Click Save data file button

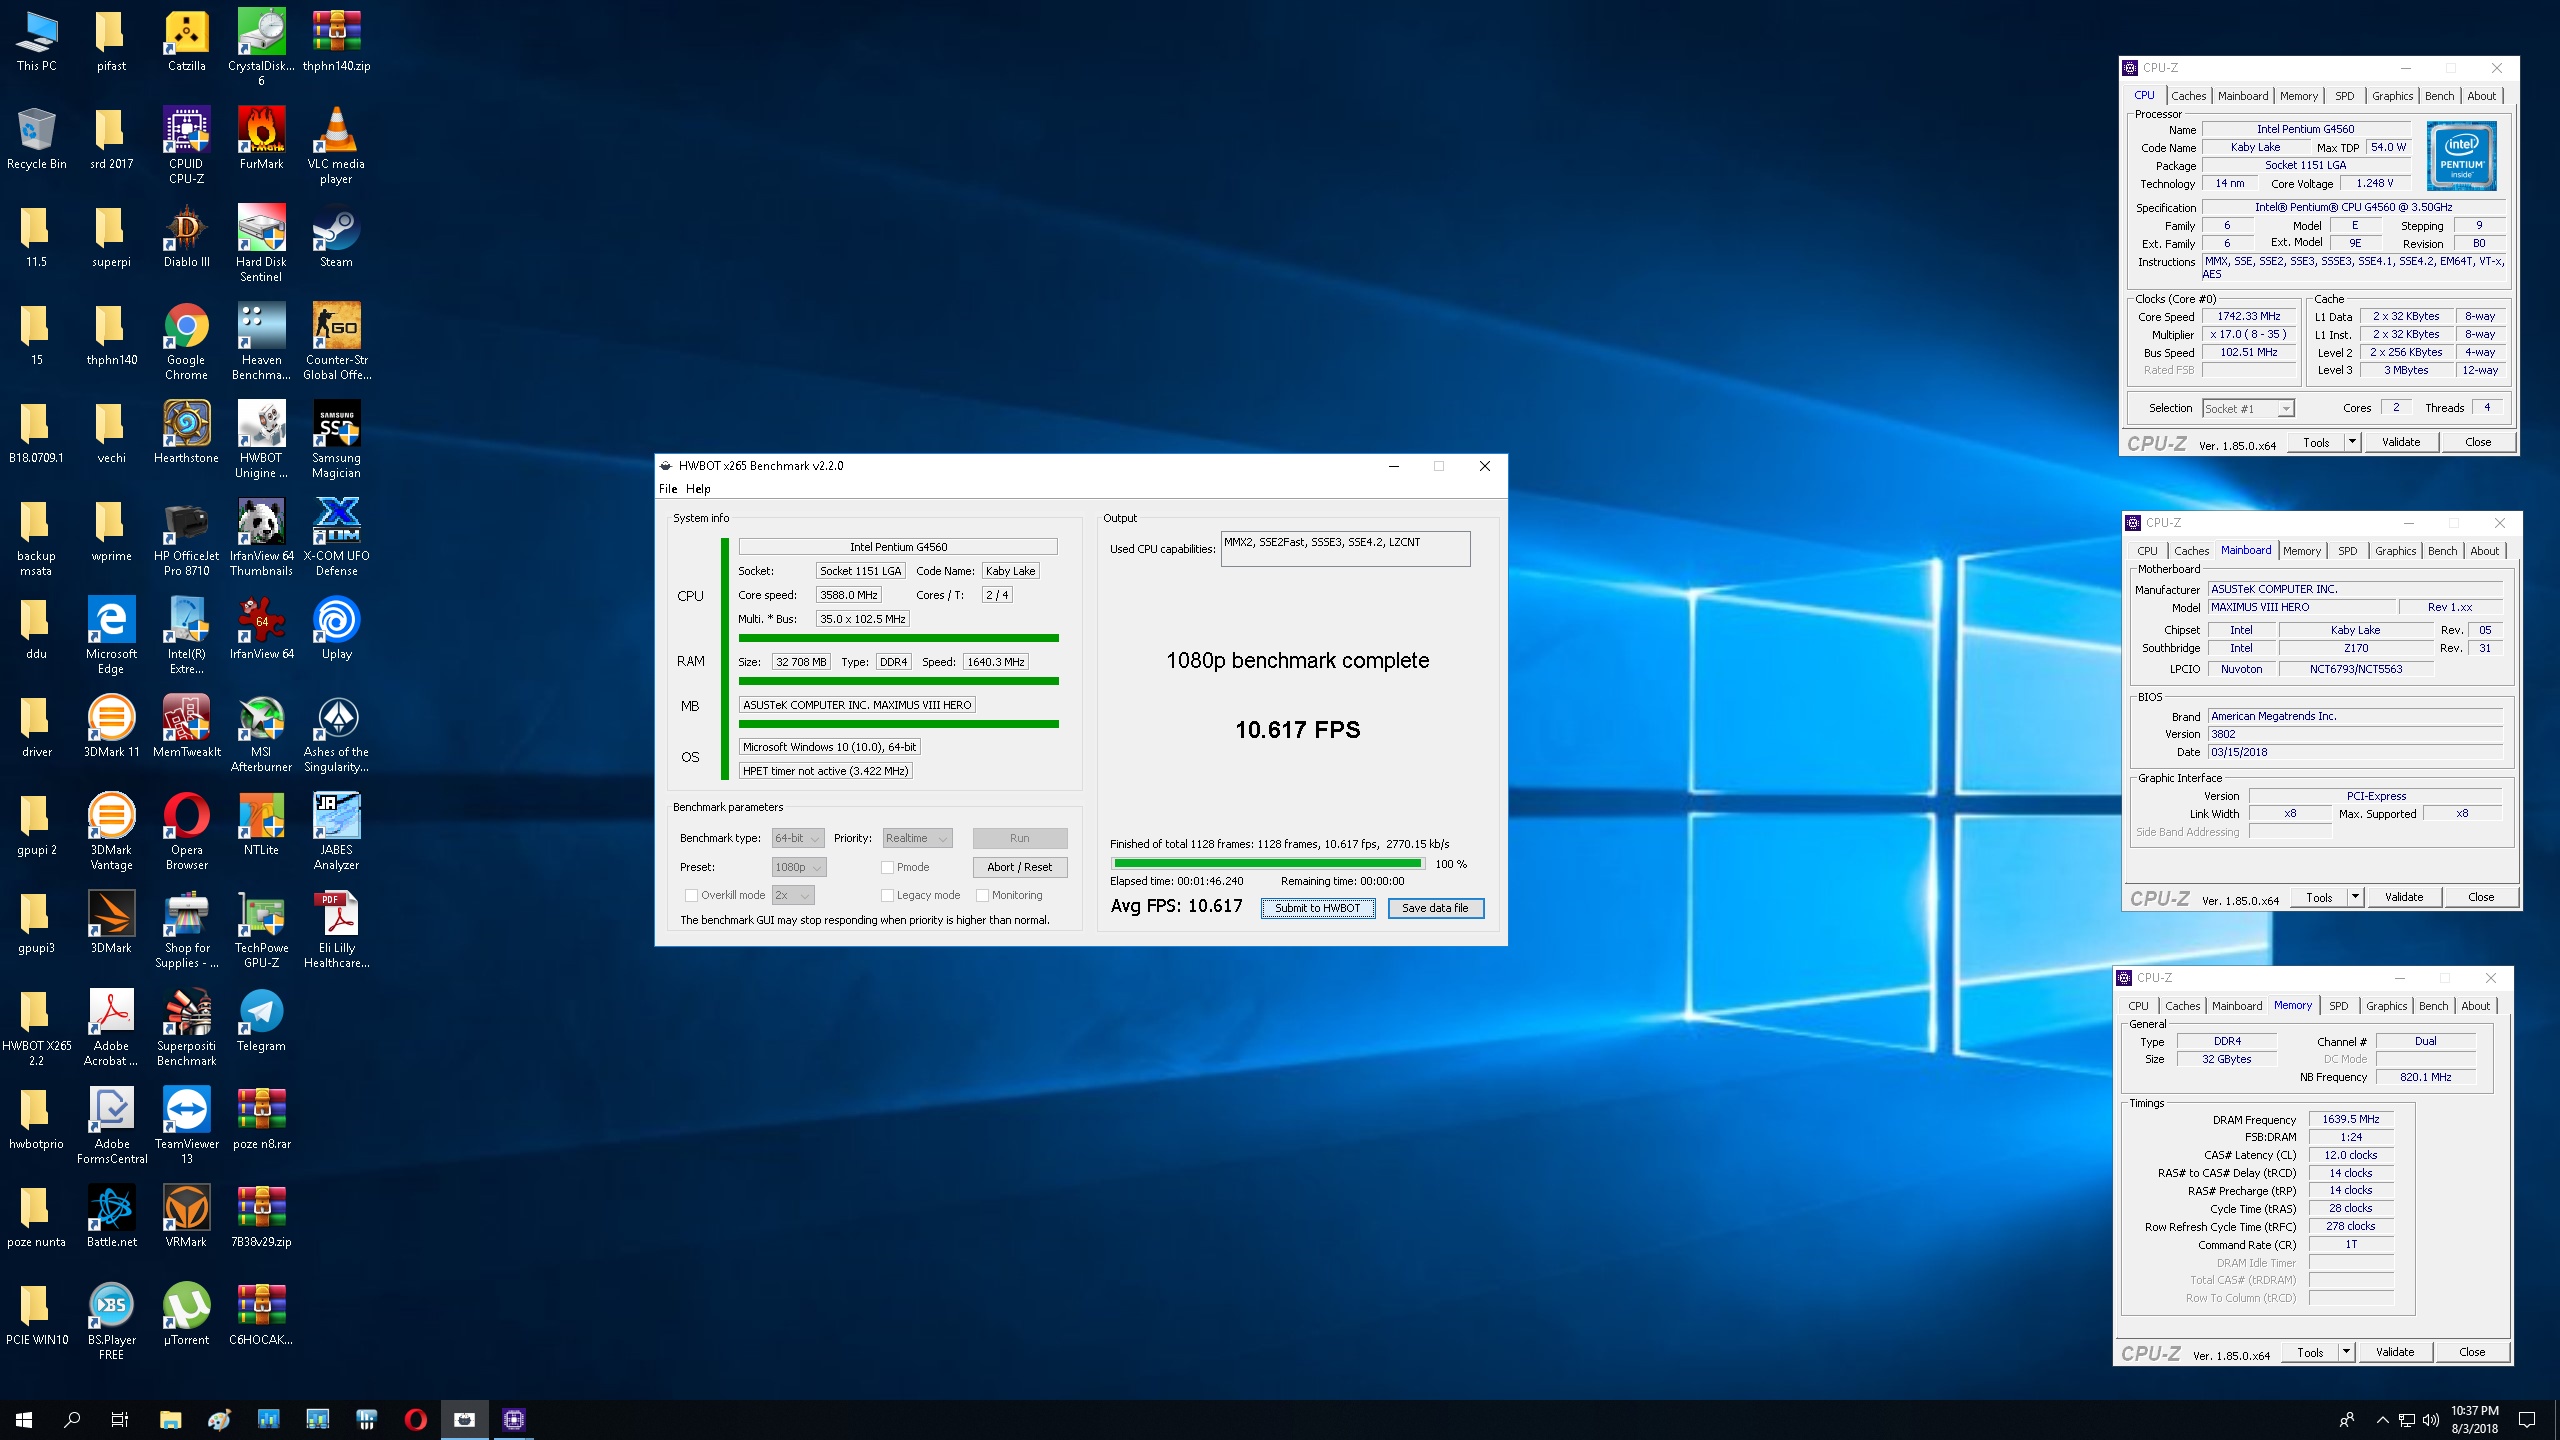[1435, 908]
